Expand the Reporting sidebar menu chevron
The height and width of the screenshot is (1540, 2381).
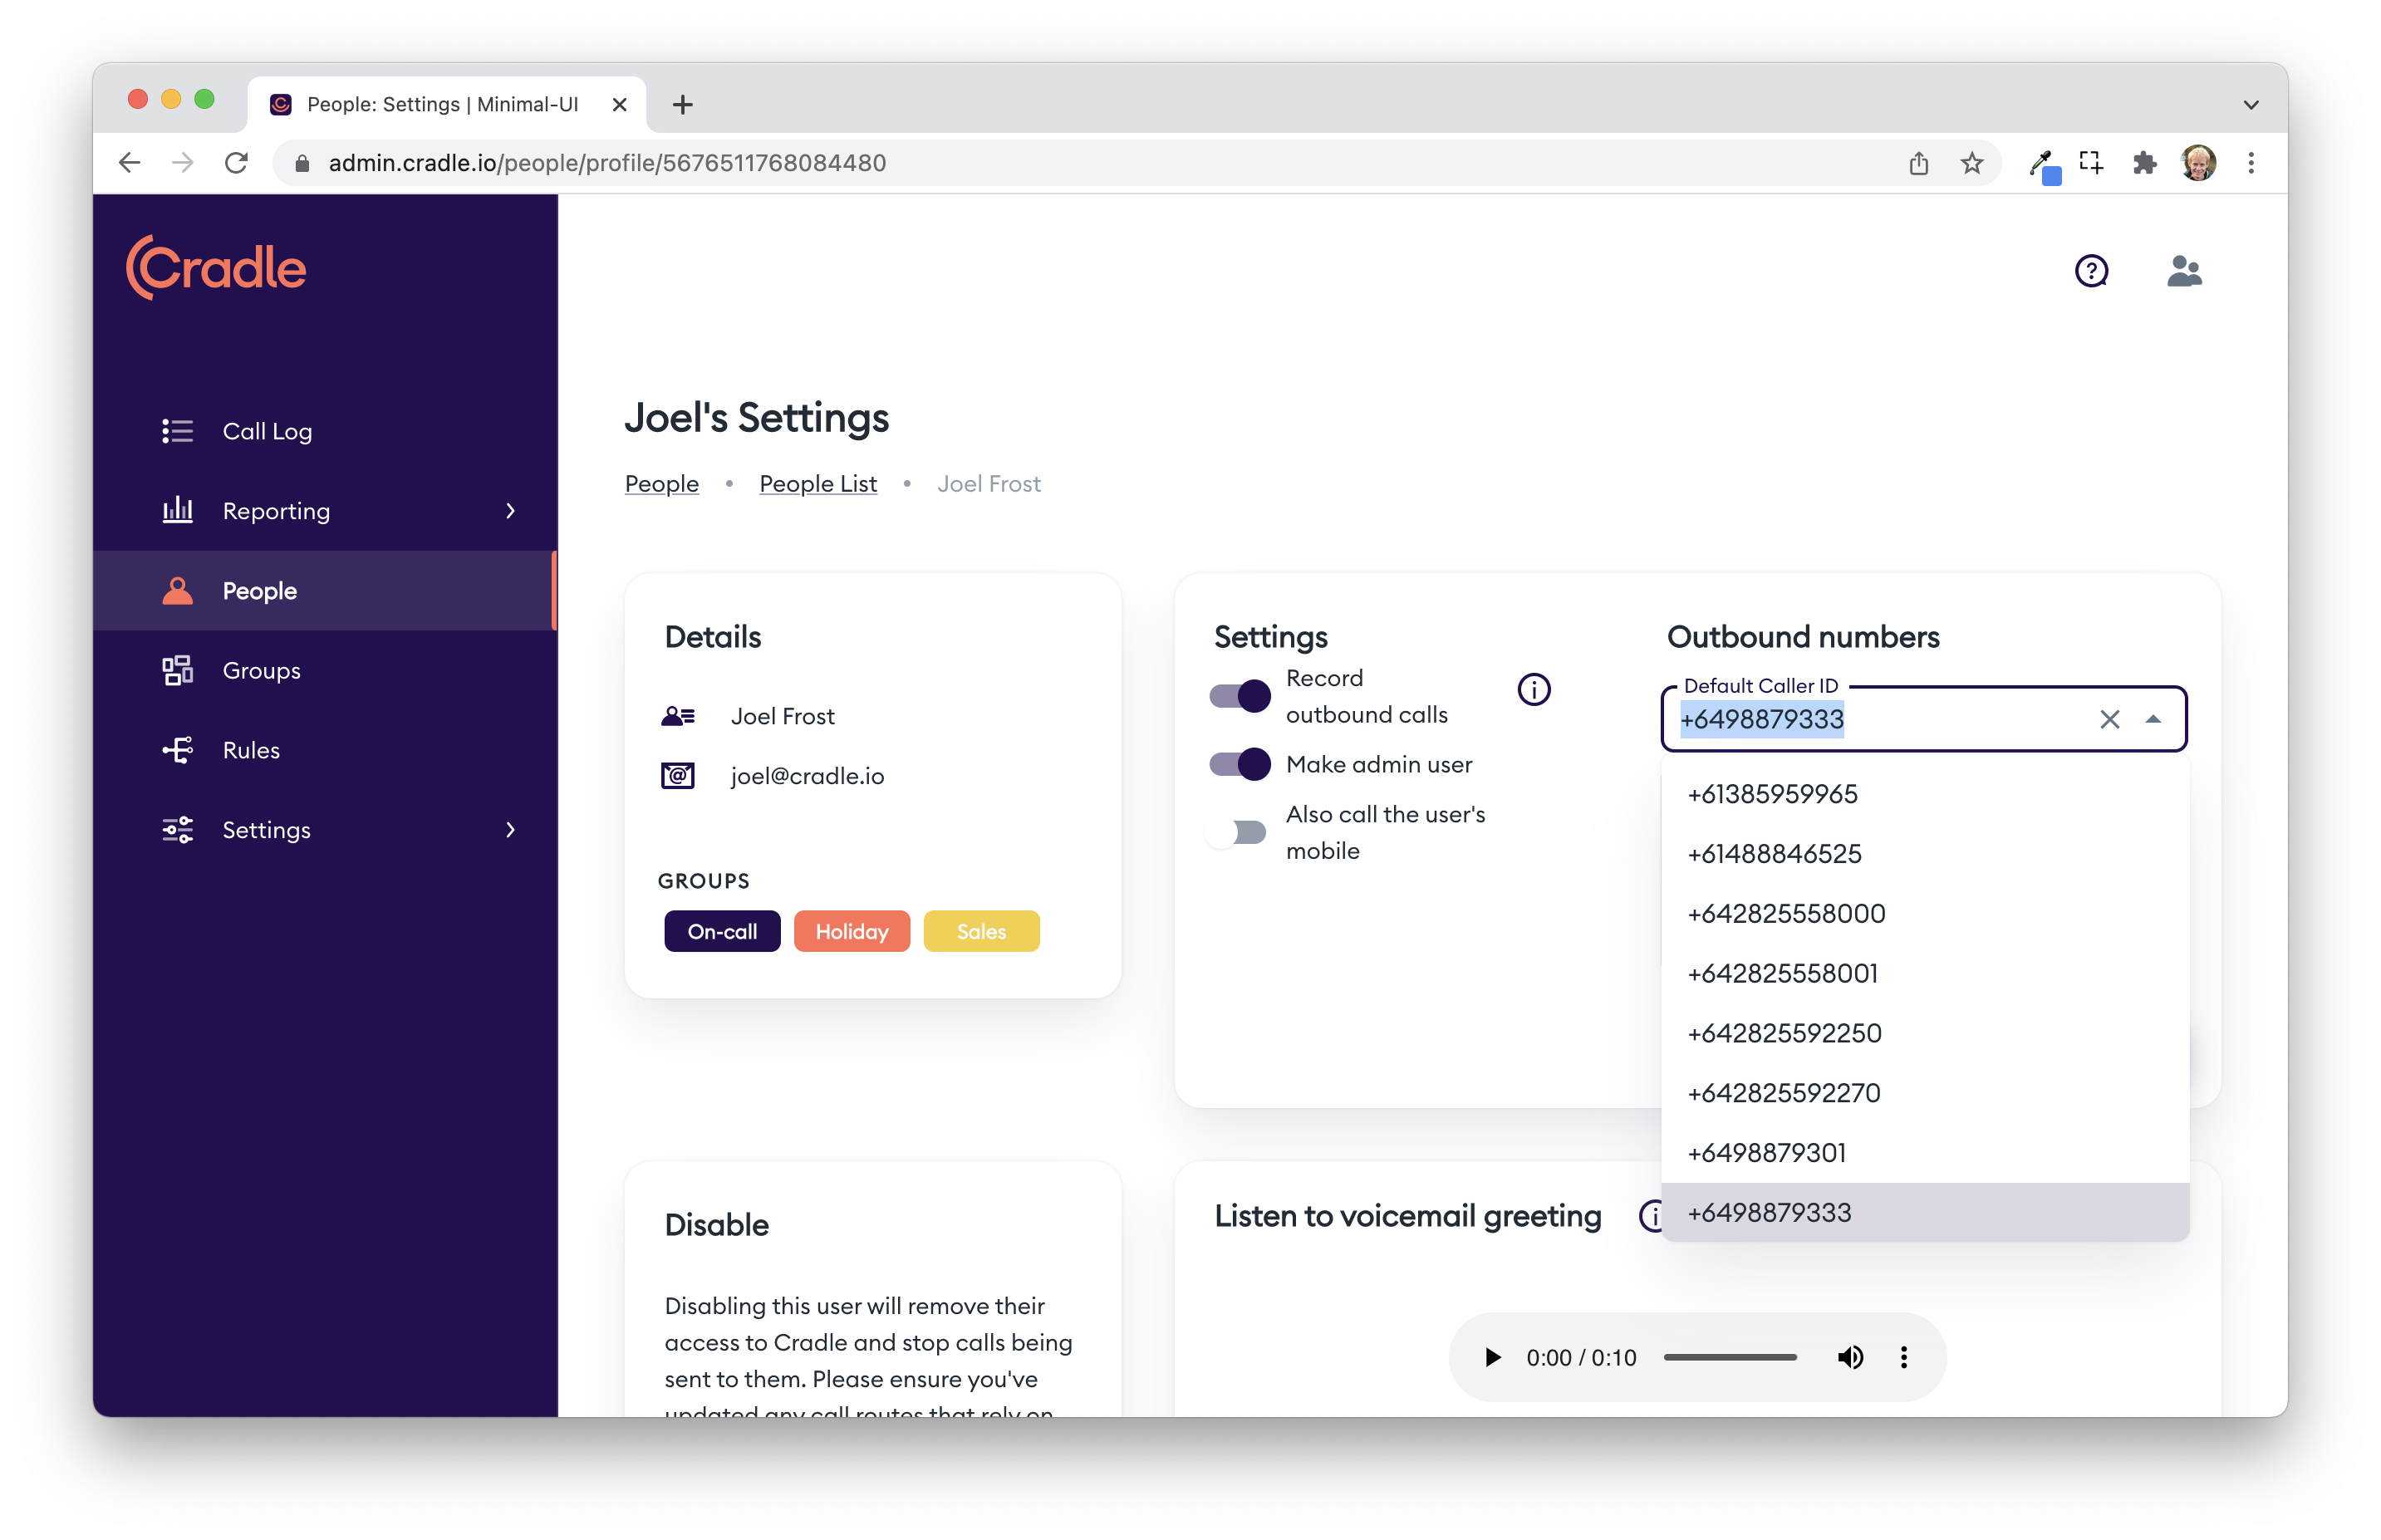(x=511, y=511)
